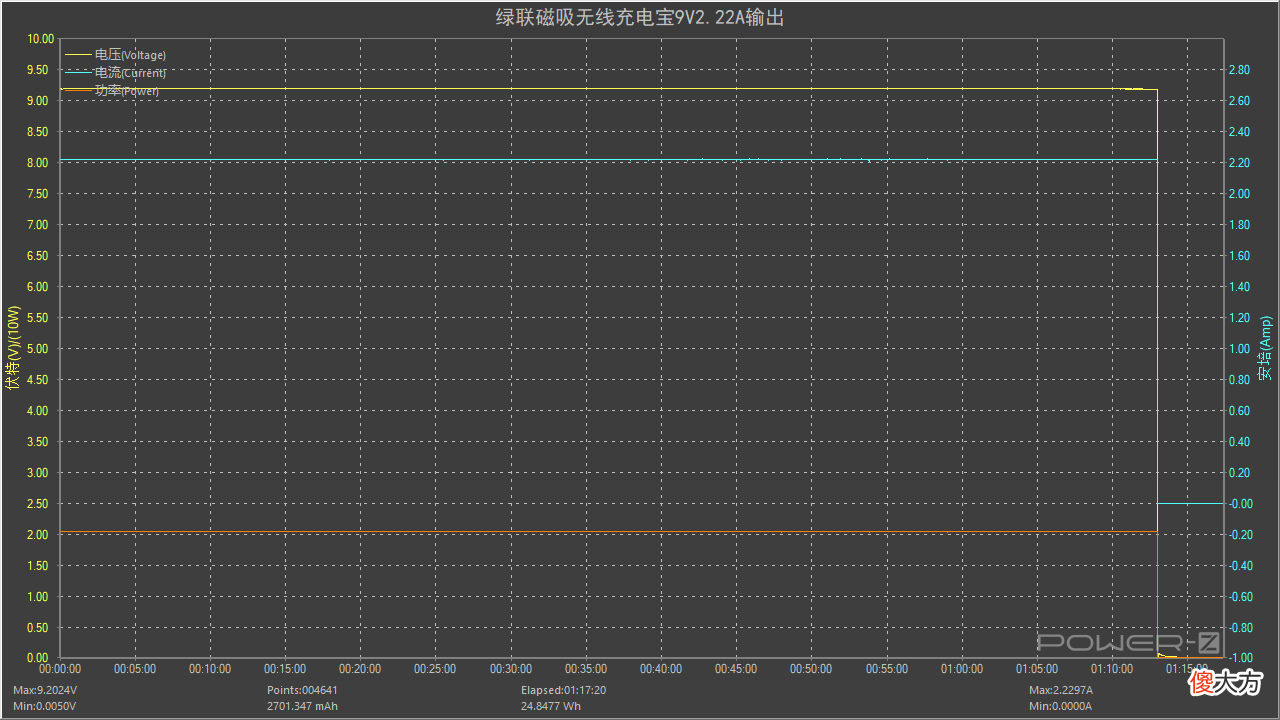Click the 2.40 ampere axis label

coord(1239,132)
